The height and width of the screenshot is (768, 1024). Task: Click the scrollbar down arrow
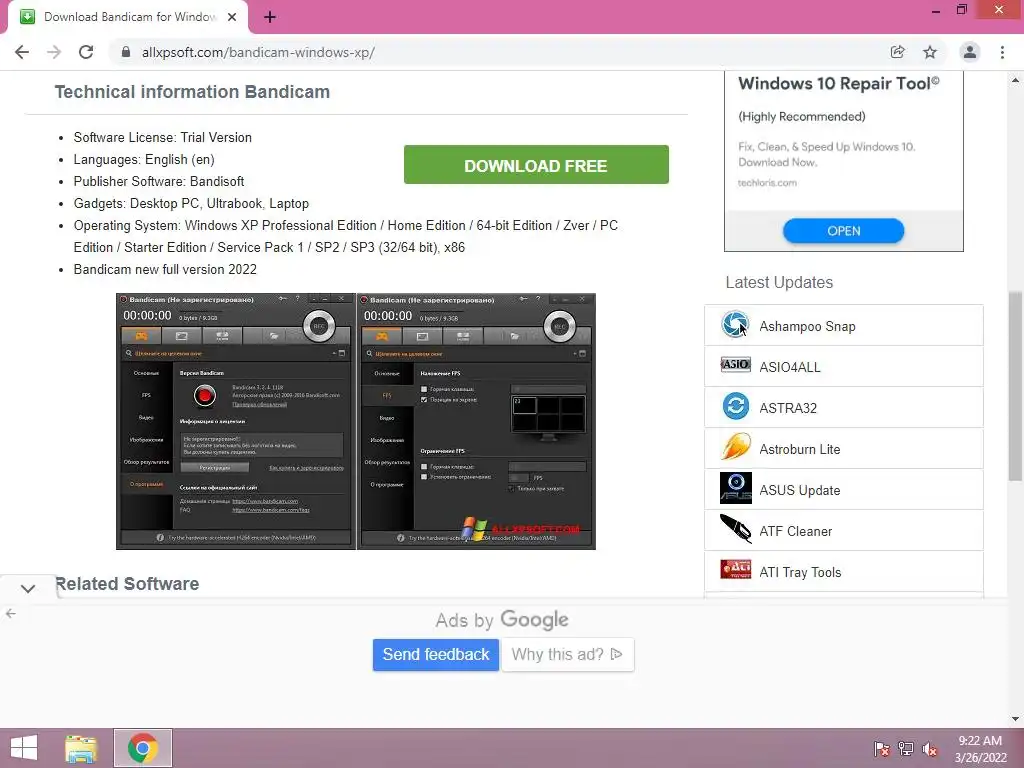(x=1015, y=718)
